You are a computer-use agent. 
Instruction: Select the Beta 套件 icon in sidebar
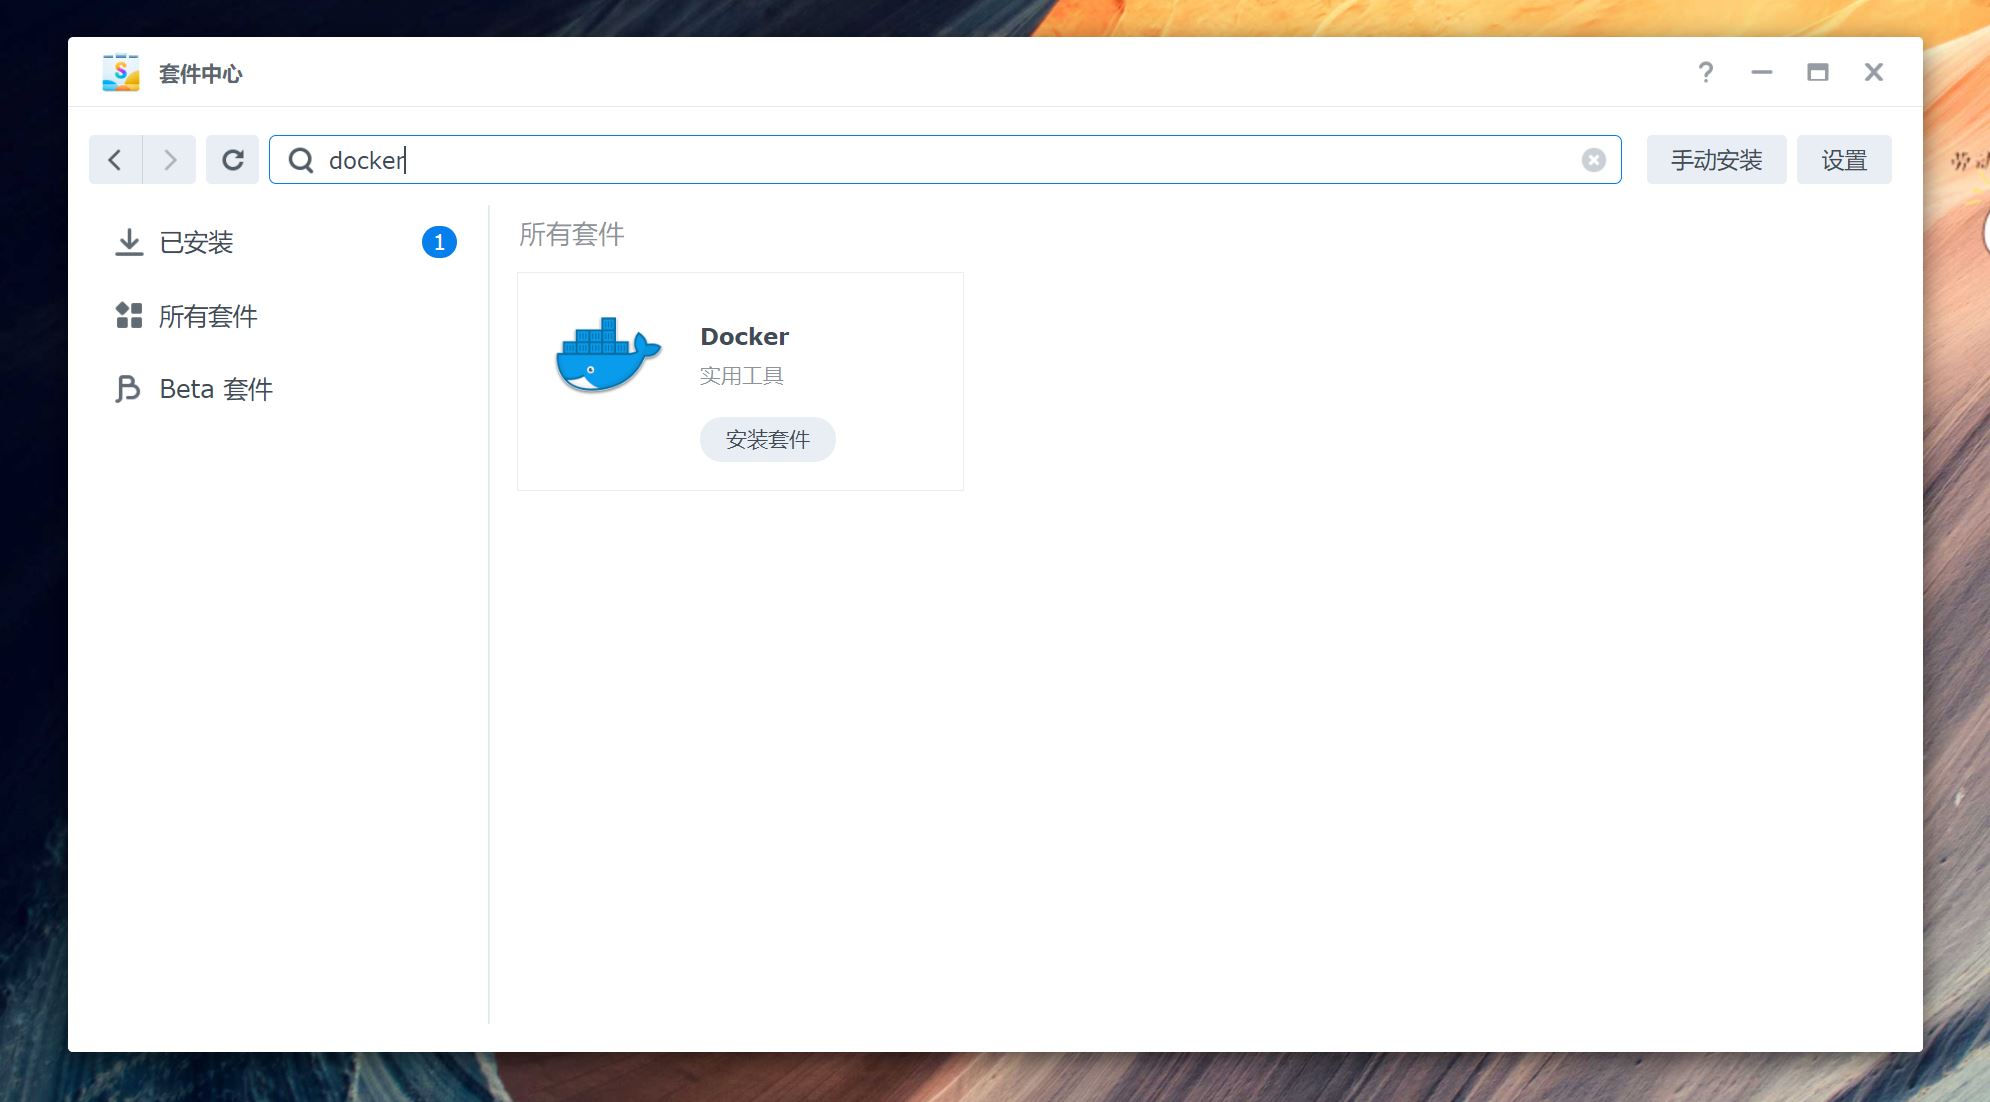[x=129, y=389]
